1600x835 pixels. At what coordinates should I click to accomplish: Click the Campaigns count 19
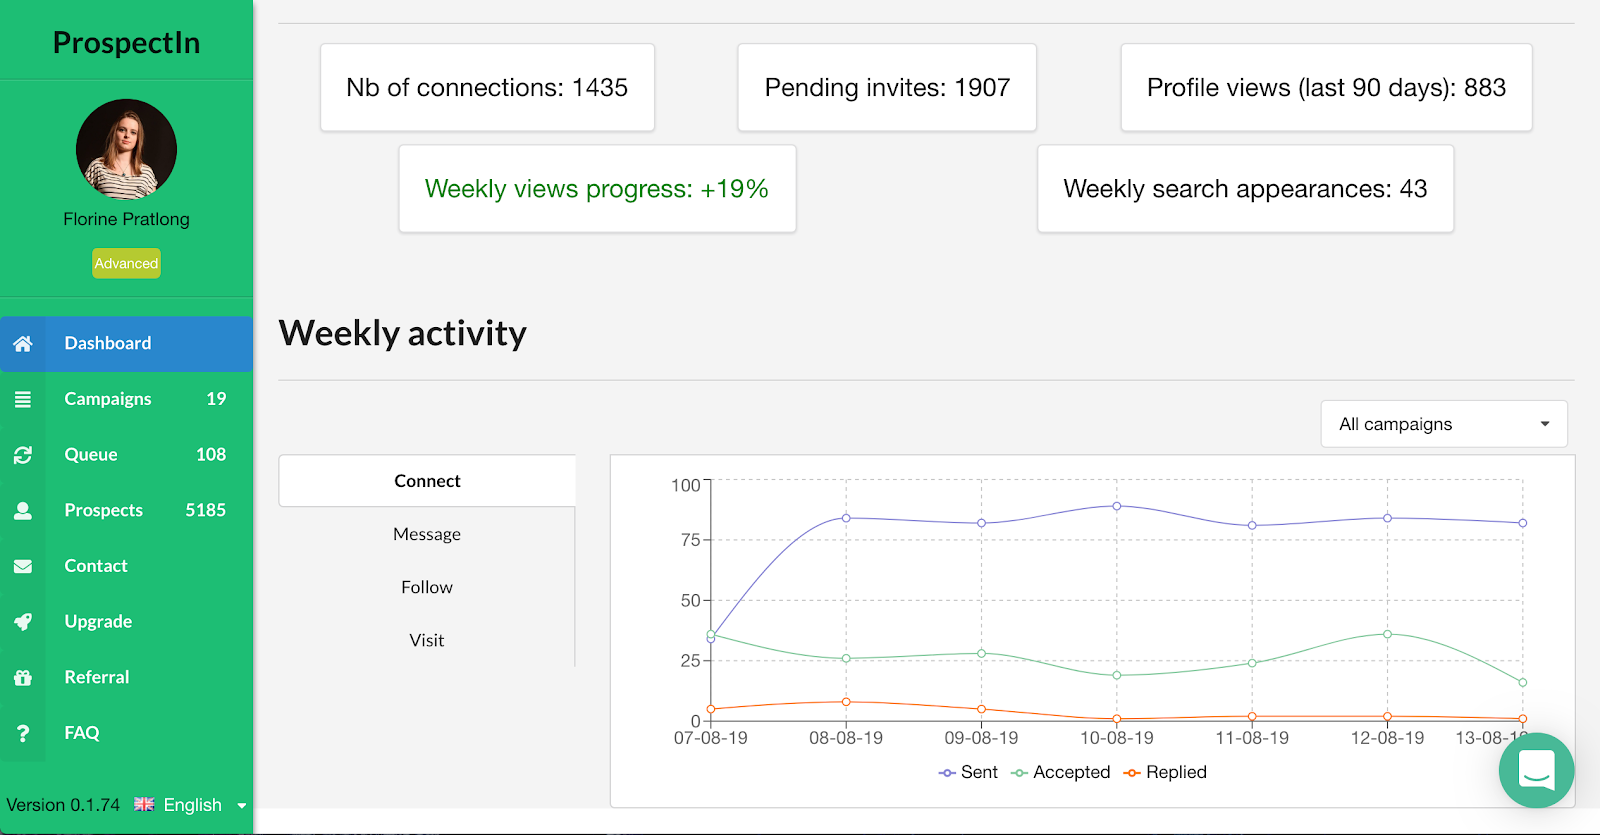click(216, 399)
